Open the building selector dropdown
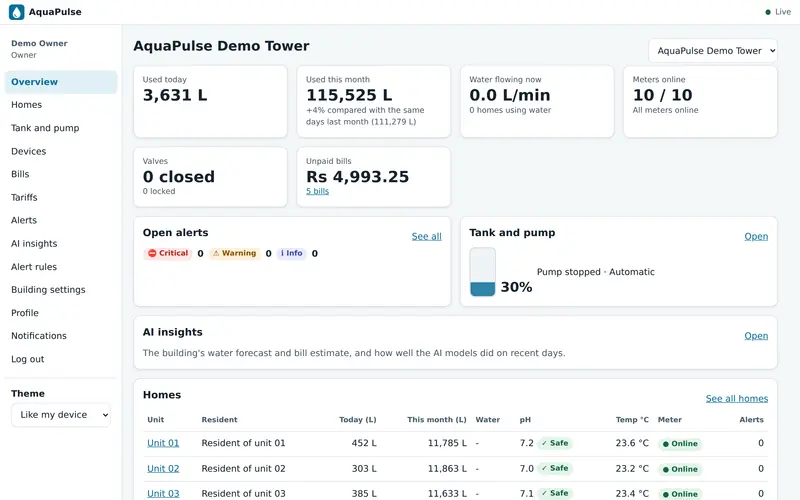Image resolution: width=800 pixels, height=500 pixels. pos(713,51)
